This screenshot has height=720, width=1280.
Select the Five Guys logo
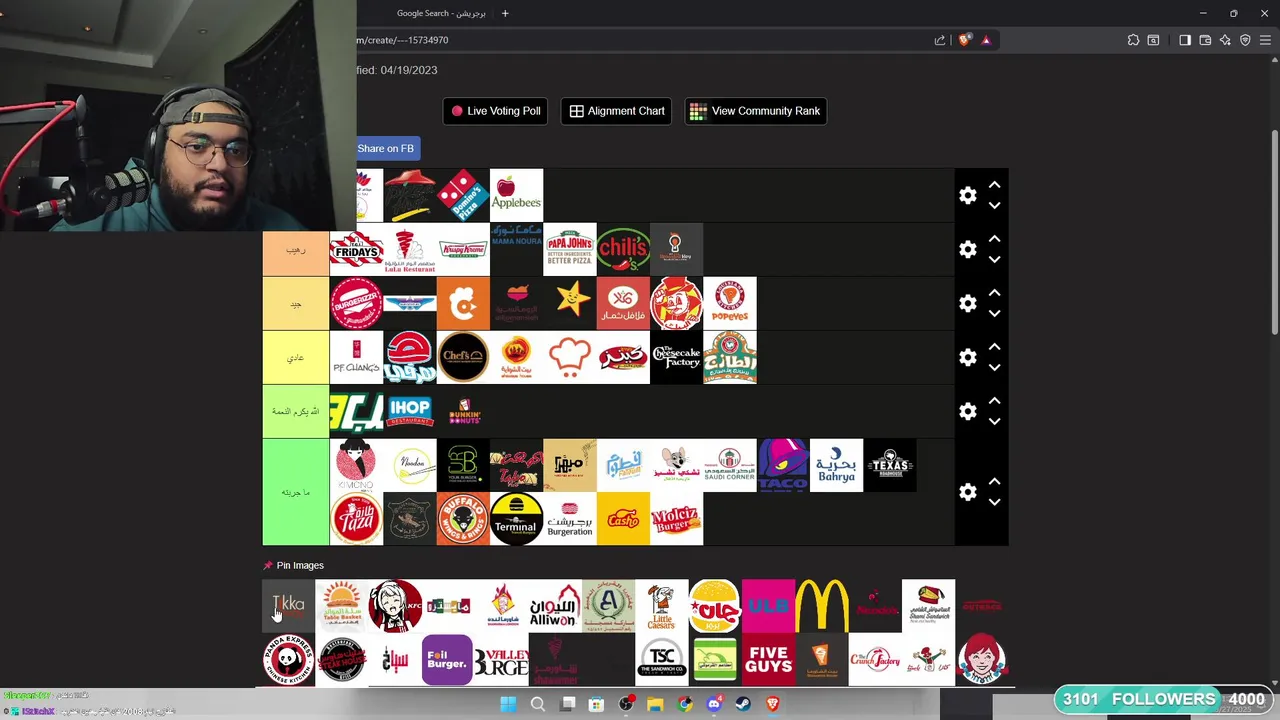tap(768, 660)
